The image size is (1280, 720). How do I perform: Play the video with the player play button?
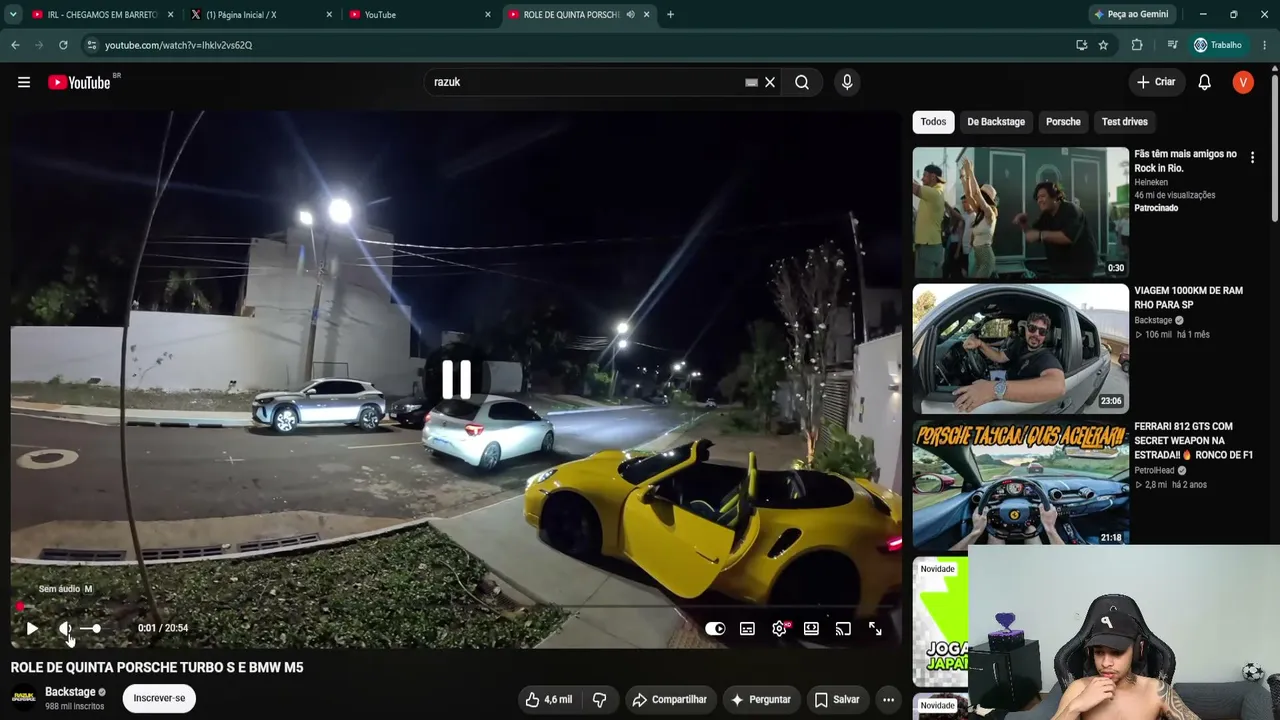tap(32, 628)
